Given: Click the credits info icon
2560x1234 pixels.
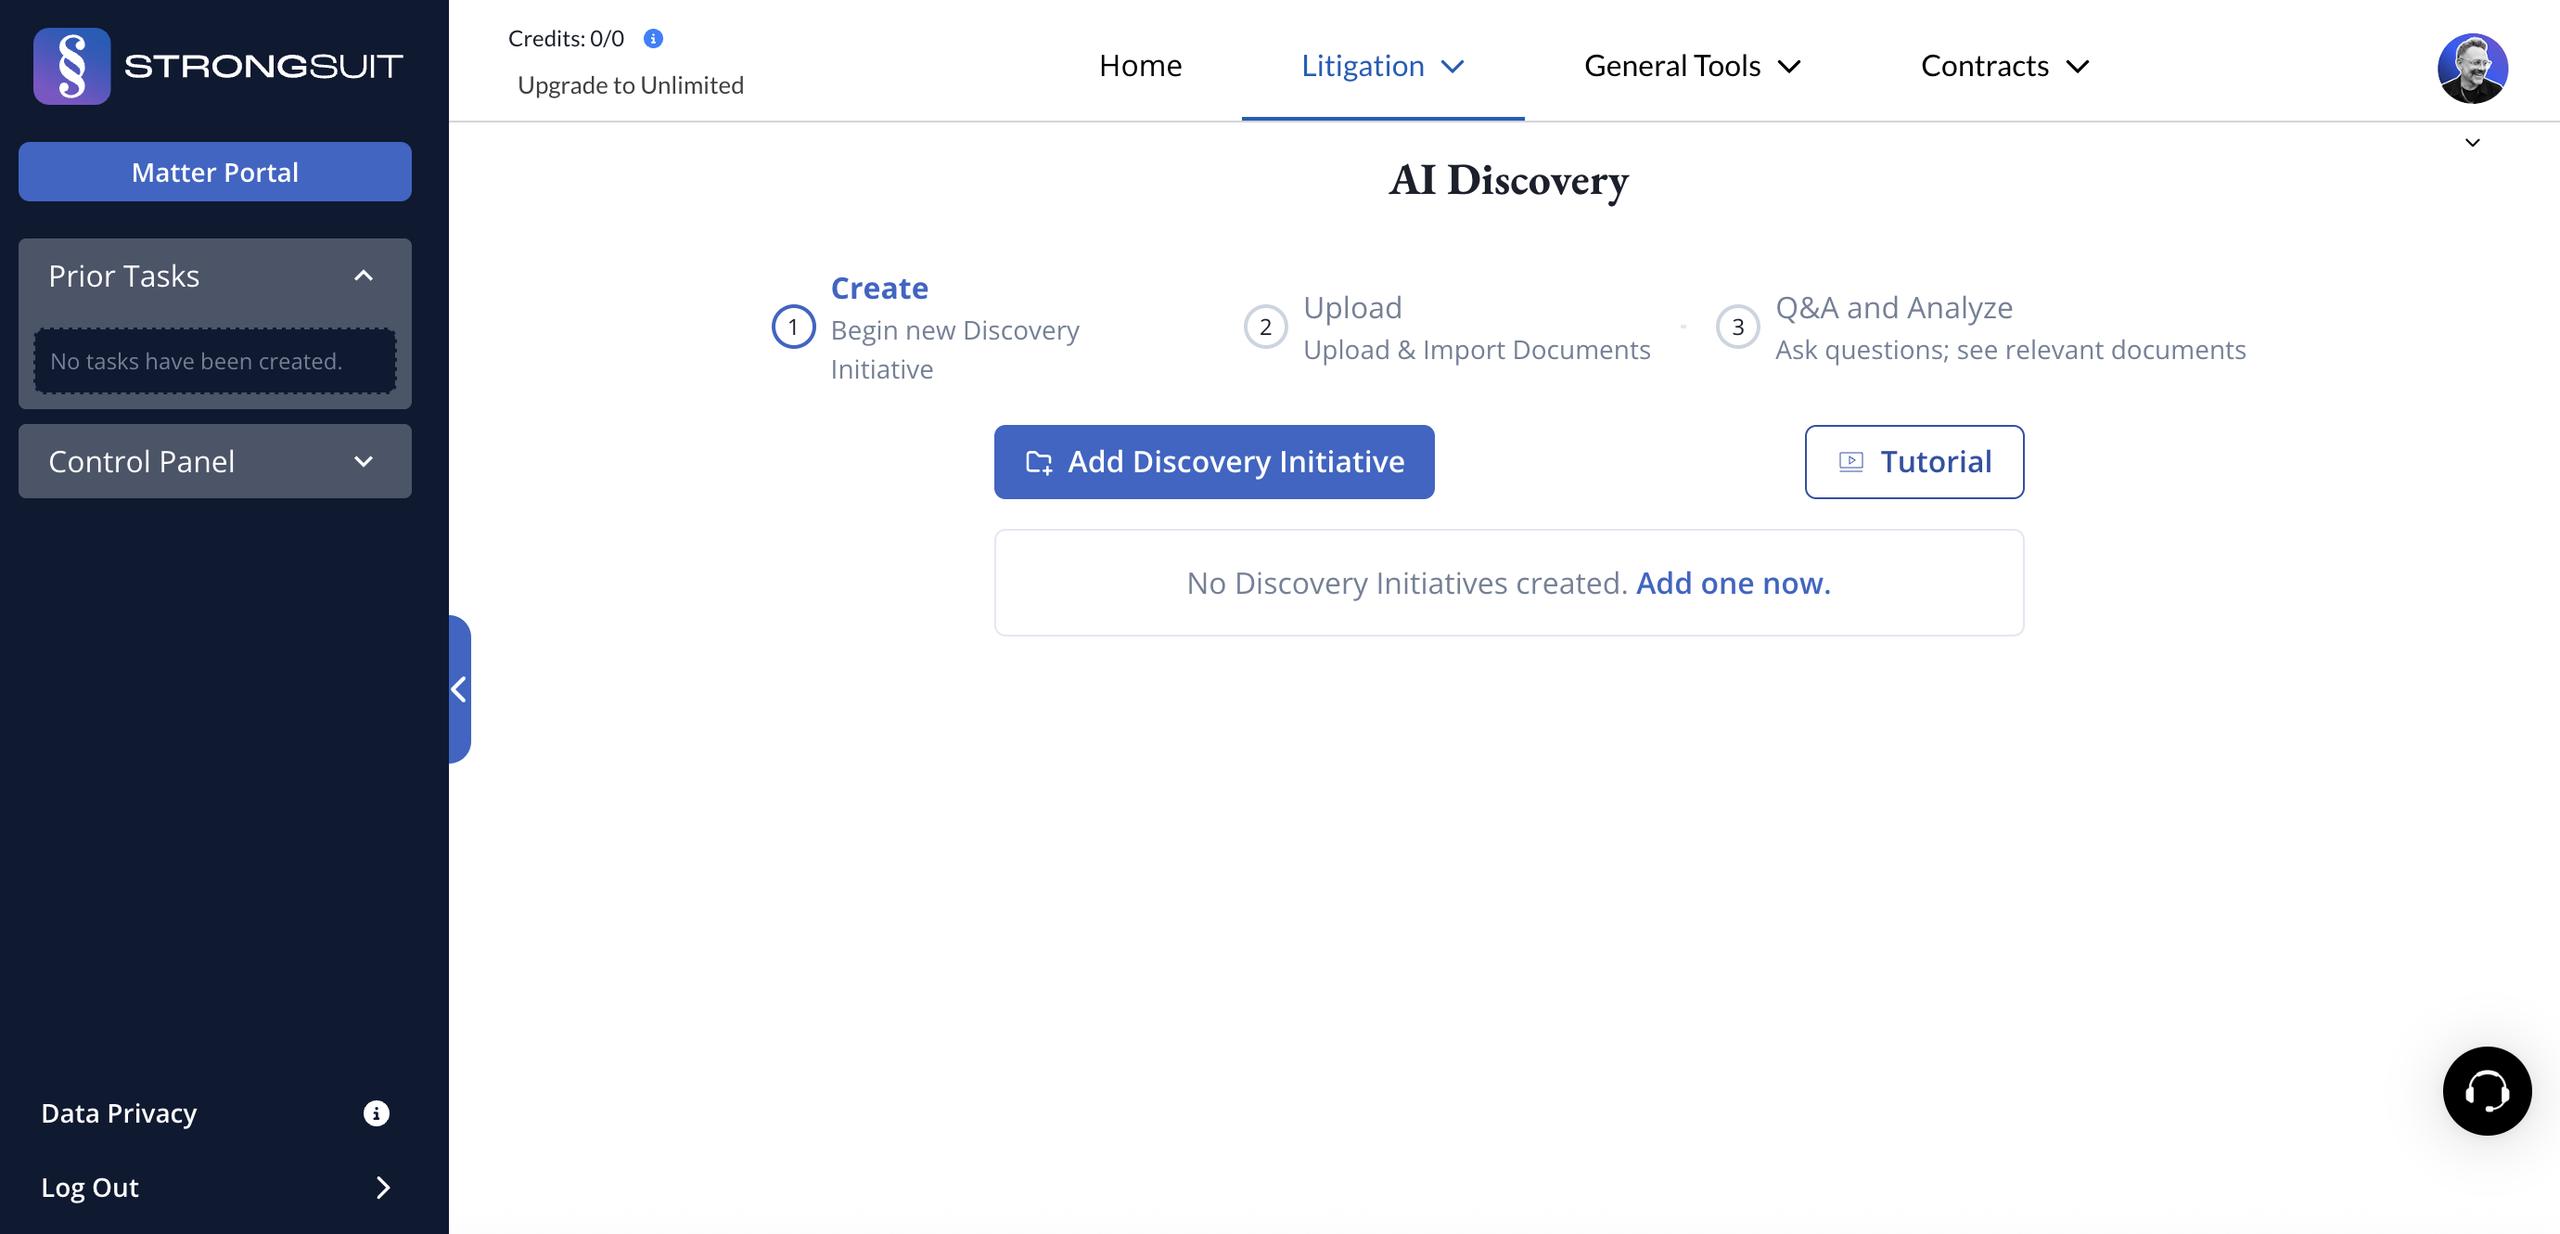Looking at the screenshot, I should 653,39.
